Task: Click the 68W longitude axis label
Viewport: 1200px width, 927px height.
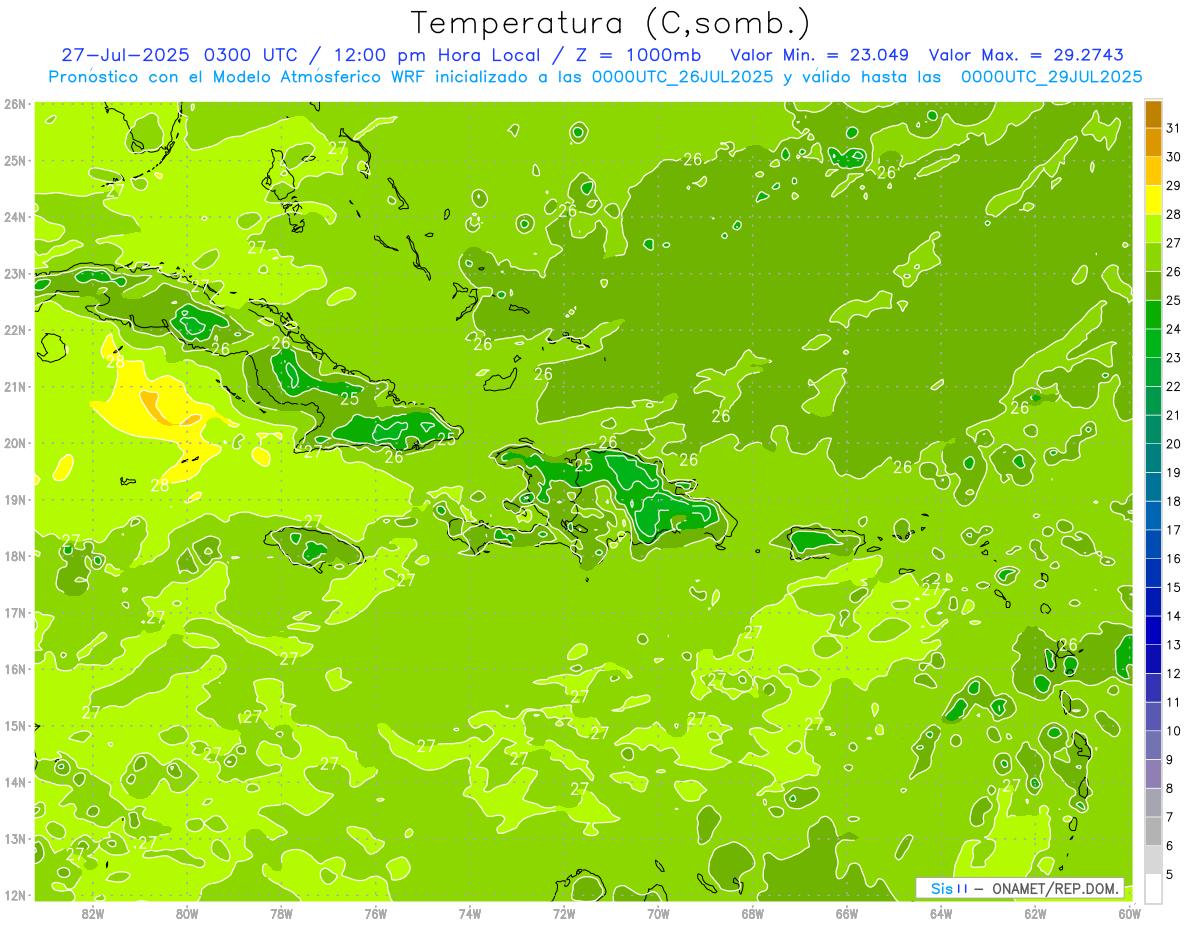Action: point(752,912)
